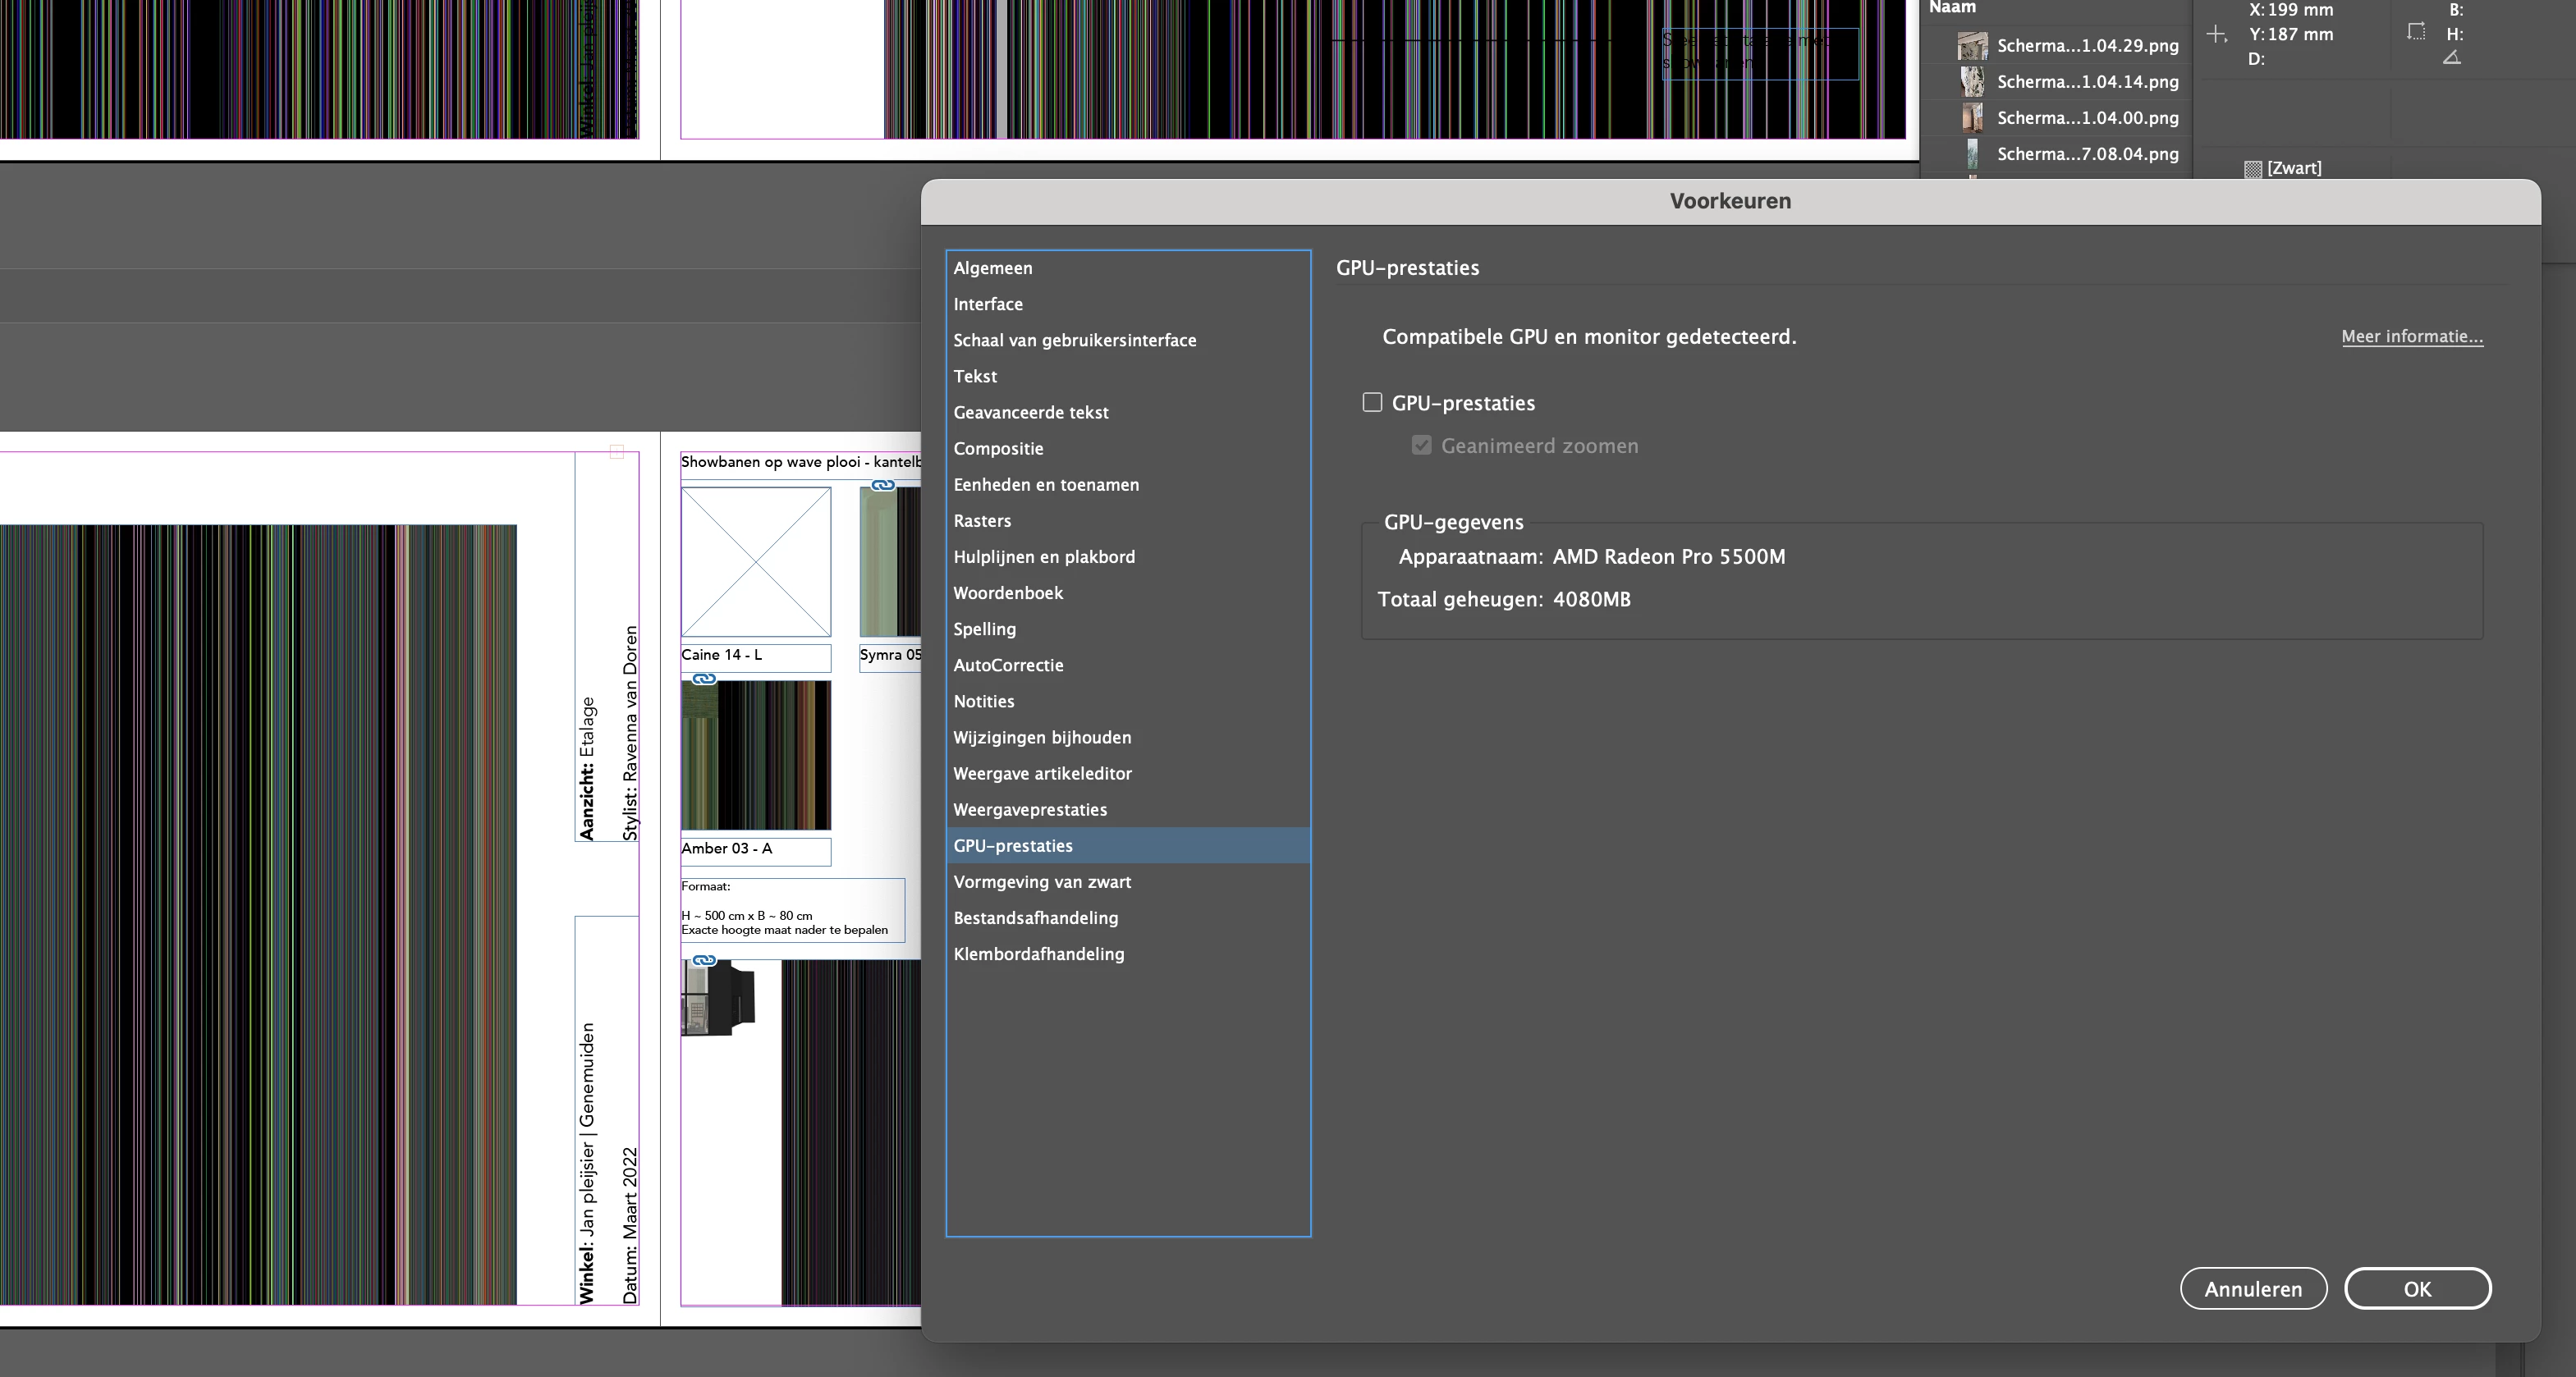
Task: Click the link badge on the Amber 03 image
Action: coord(704,679)
